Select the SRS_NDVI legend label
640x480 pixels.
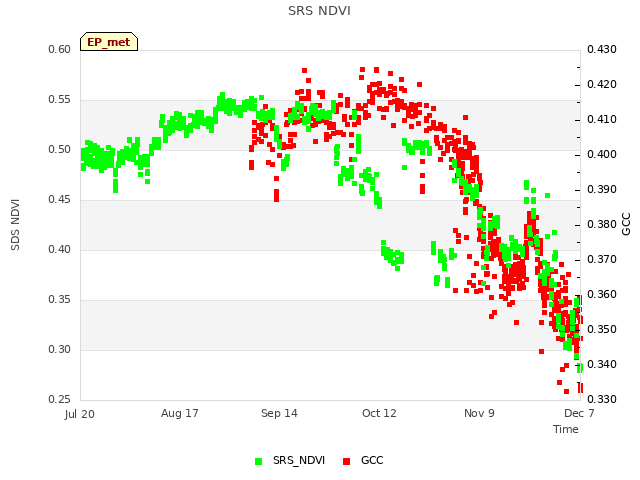coord(299,460)
